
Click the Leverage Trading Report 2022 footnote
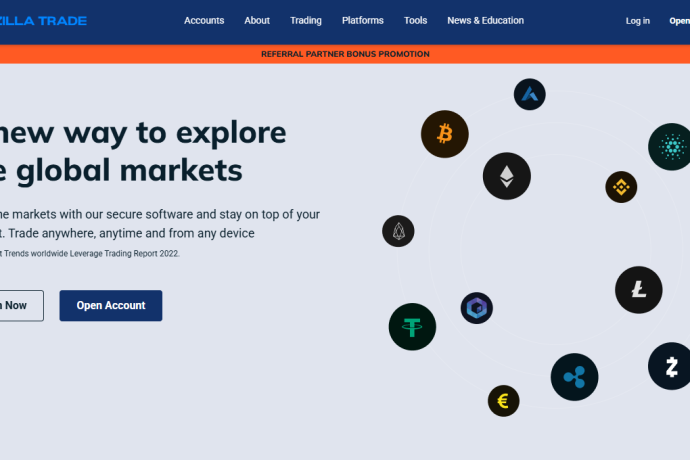tap(90, 254)
